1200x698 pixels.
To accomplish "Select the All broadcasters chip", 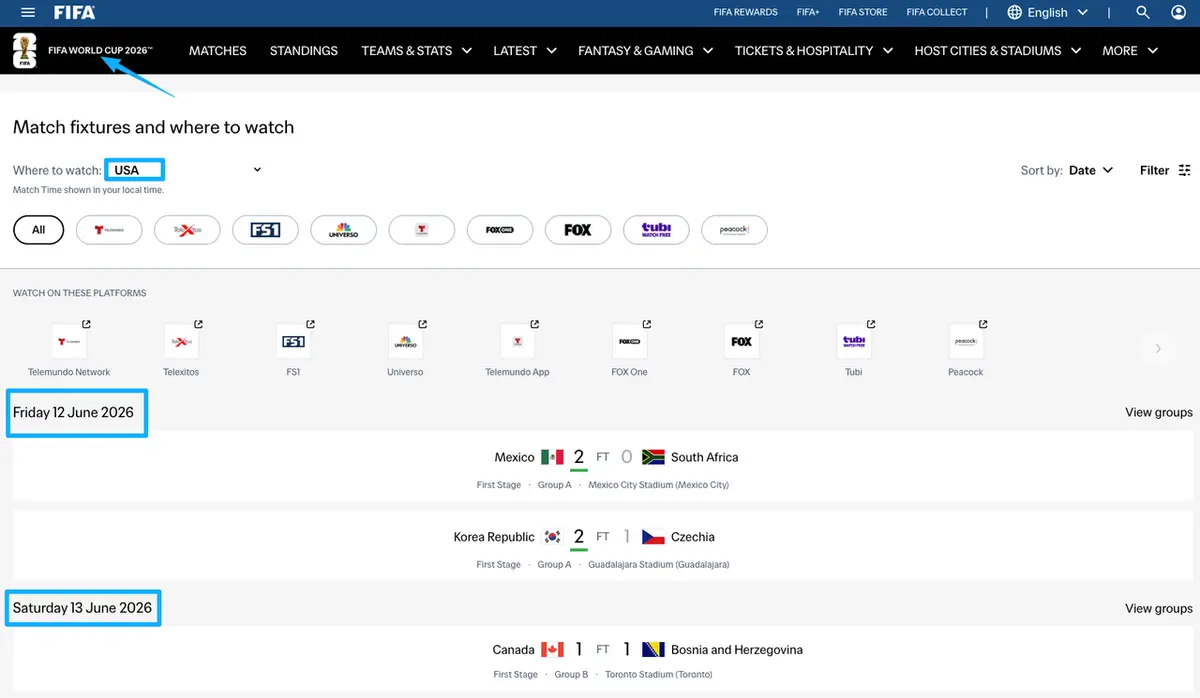I will pos(38,230).
